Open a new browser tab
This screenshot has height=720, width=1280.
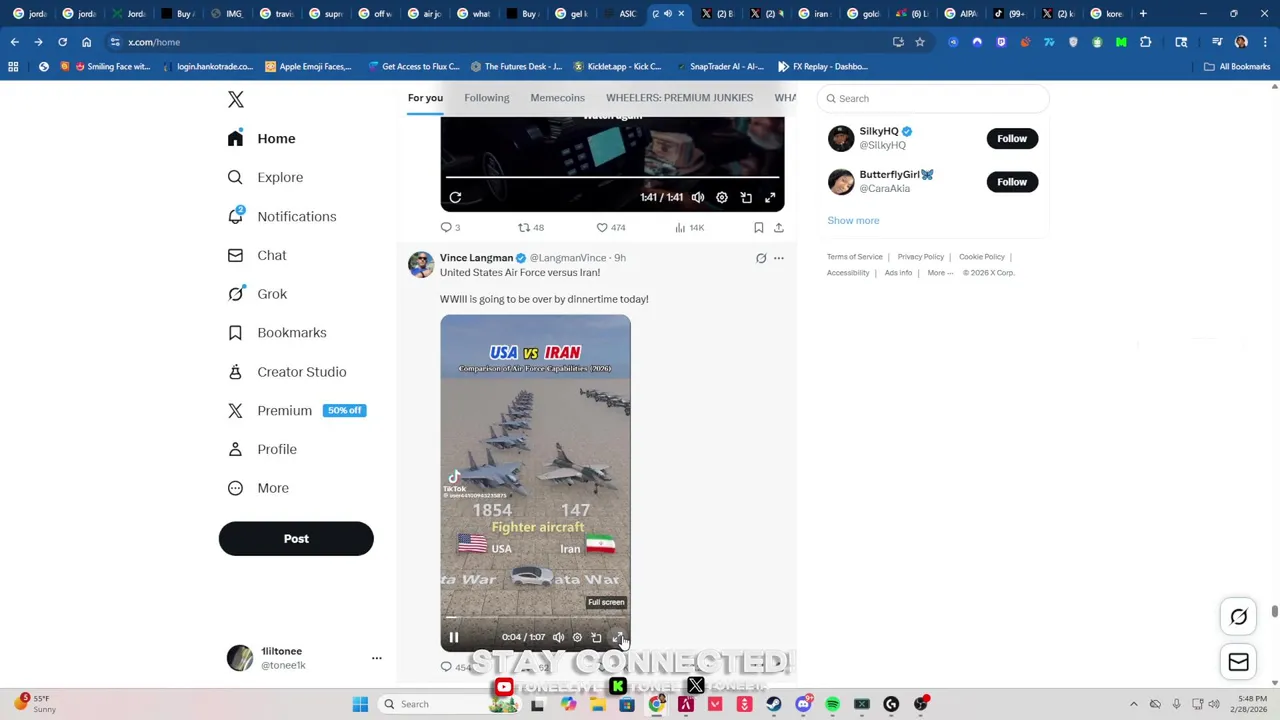1143,14
